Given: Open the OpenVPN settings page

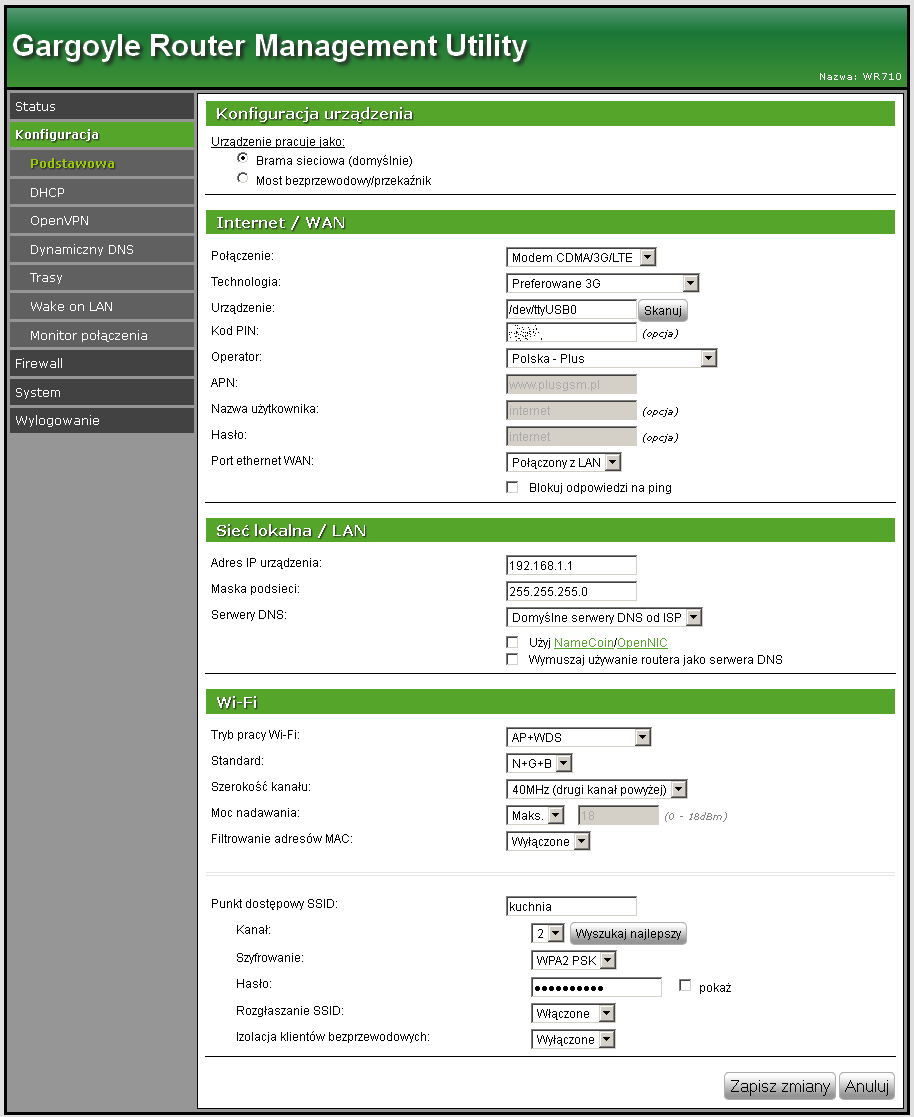Looking at the screenshot, I should (101, 220).
